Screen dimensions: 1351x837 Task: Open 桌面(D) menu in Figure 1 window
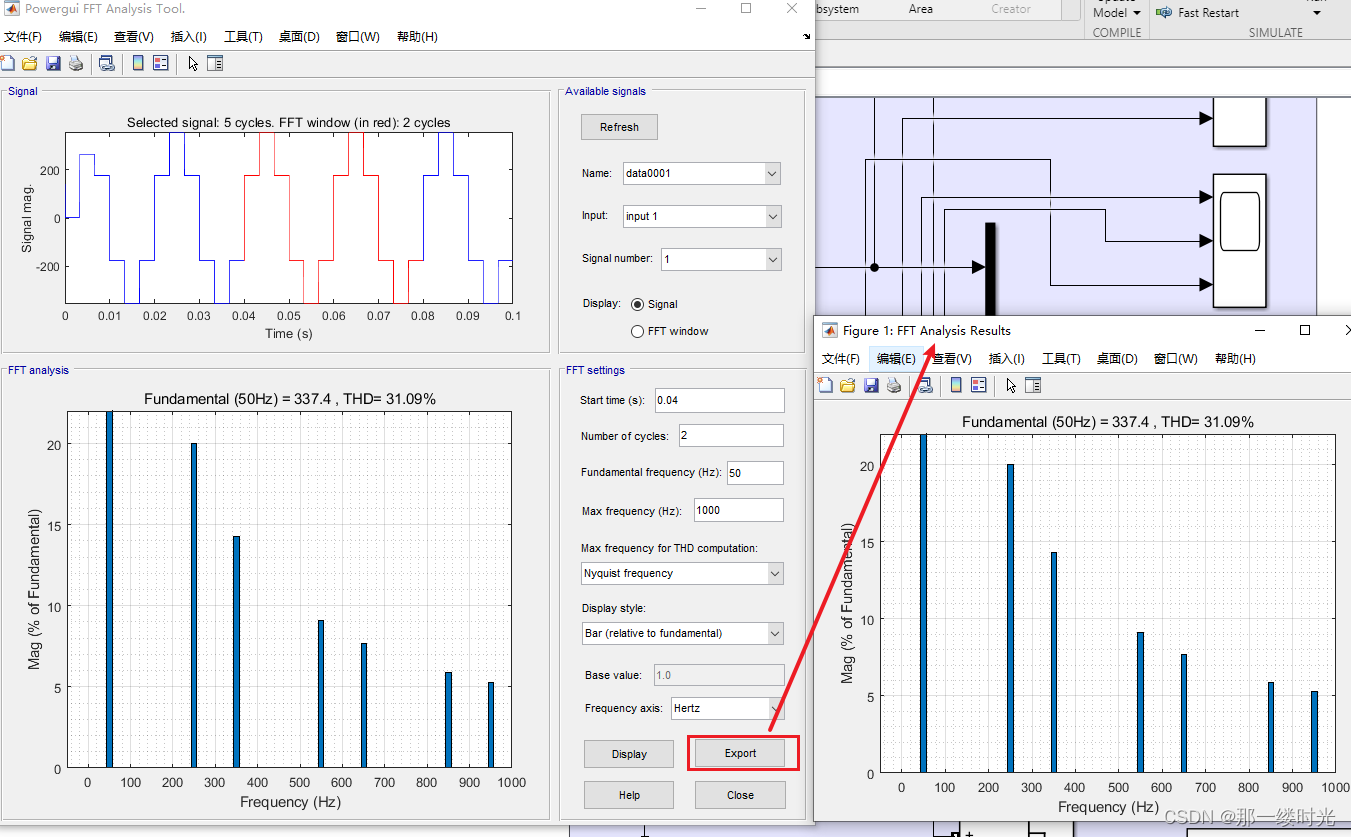(1117, 359)
